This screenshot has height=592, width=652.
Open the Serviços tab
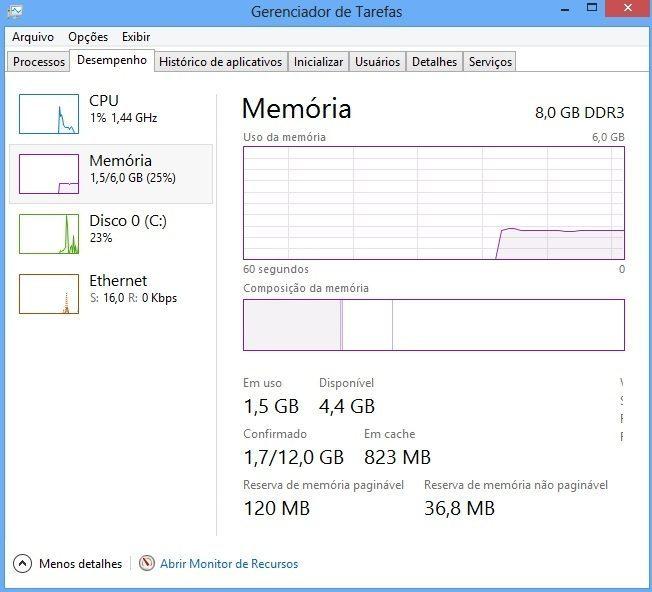click(x=490, y=62)
